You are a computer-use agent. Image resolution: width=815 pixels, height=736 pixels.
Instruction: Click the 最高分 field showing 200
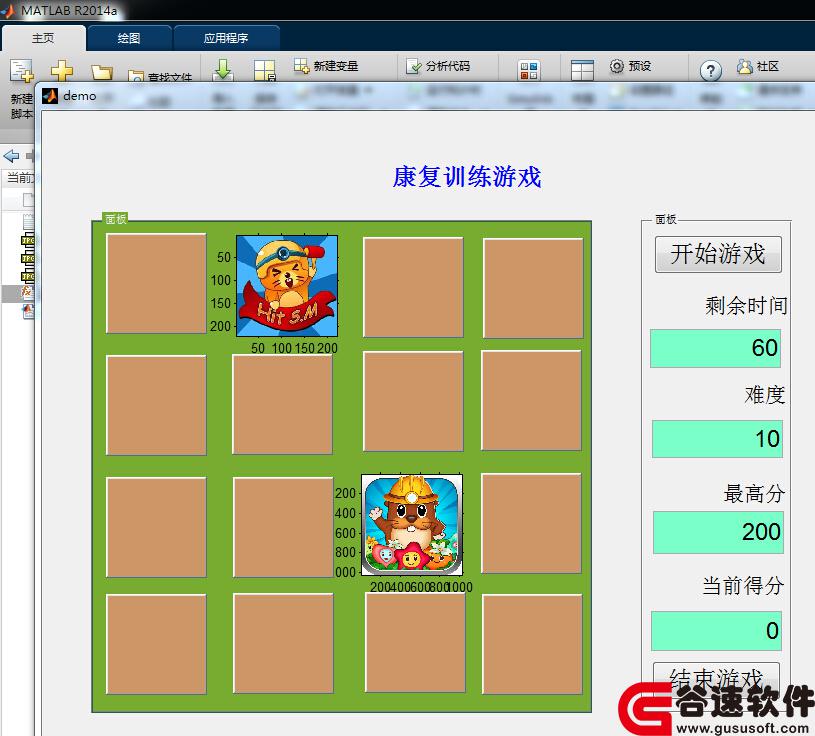[x=718, y=532]
